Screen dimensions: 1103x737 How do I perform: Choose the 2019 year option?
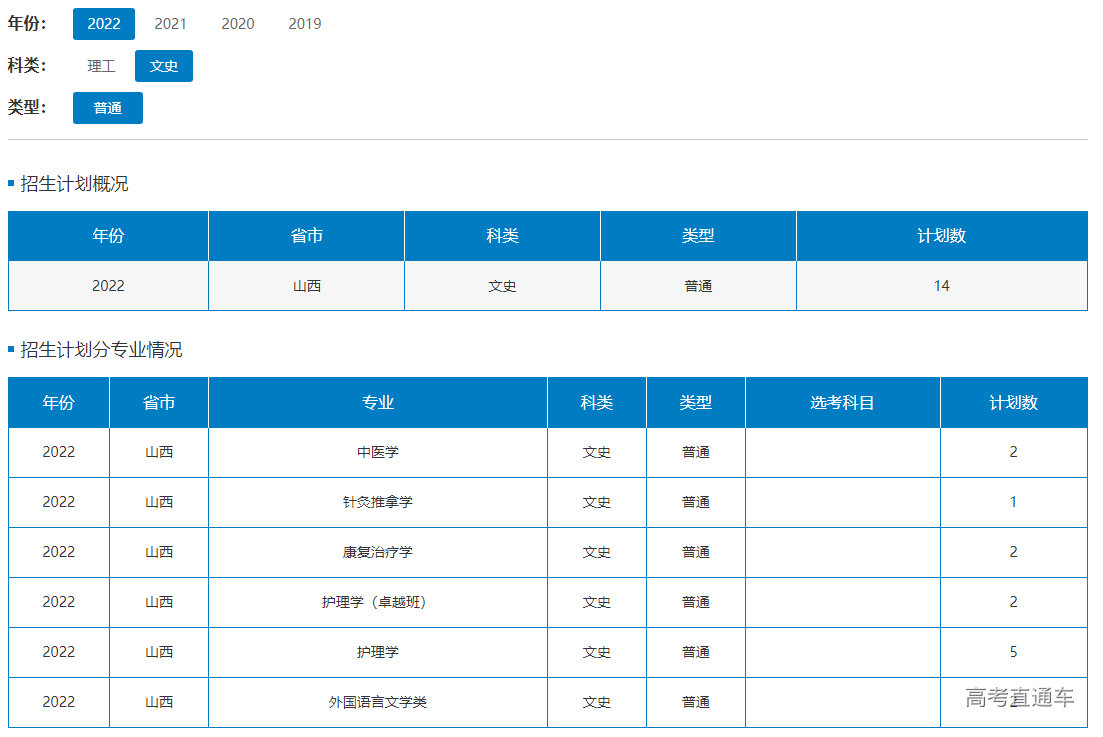point(304,24)
